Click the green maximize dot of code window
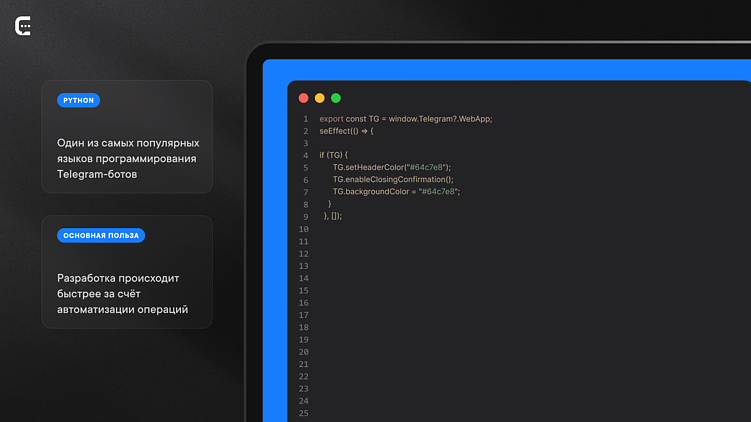The width and height of the screenshot is (751, 422). [336, 98]
